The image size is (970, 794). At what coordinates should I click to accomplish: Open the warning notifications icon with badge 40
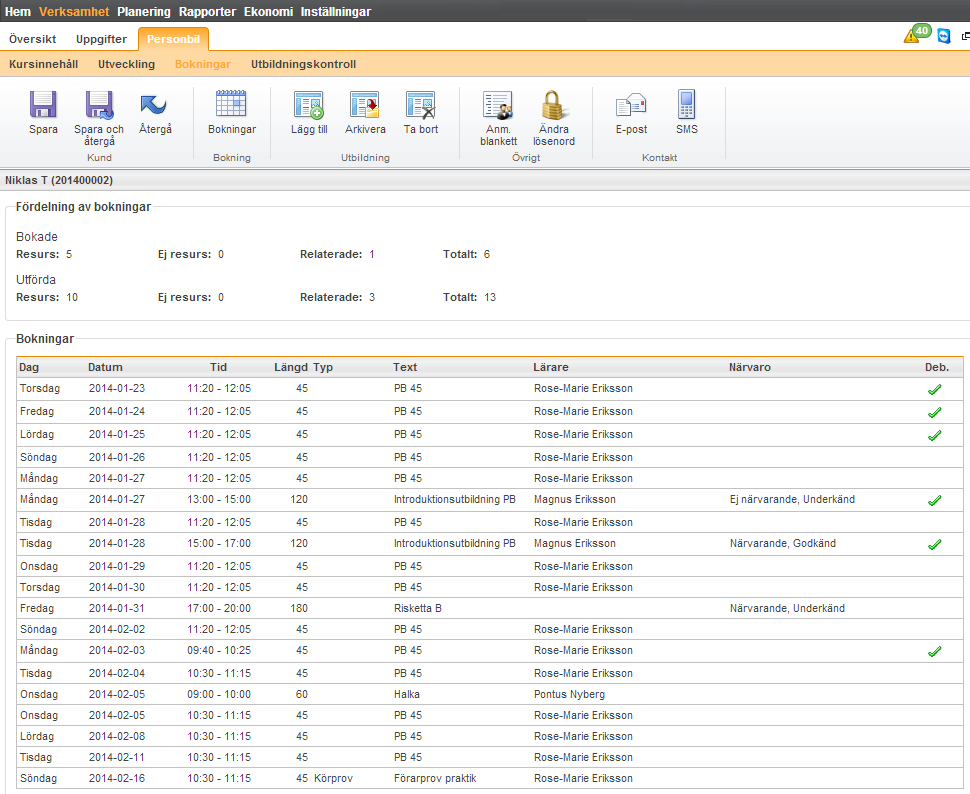click(x=917, y=35)
